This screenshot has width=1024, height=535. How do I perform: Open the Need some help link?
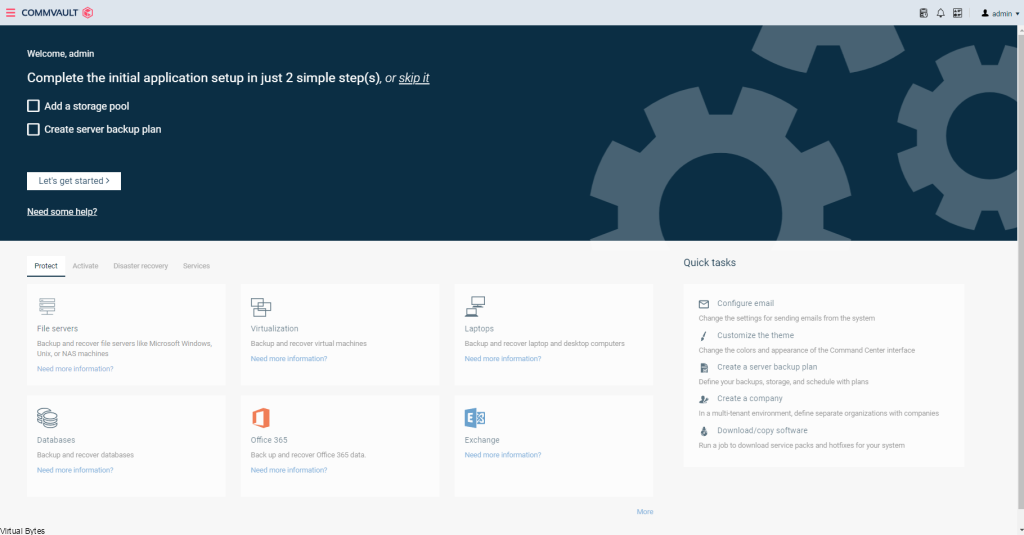[x=62, y=212]
